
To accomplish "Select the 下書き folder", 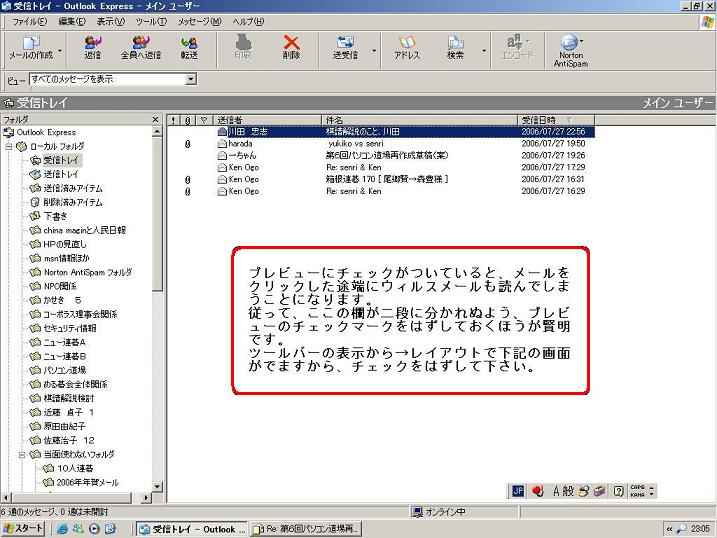I will 55,216.
